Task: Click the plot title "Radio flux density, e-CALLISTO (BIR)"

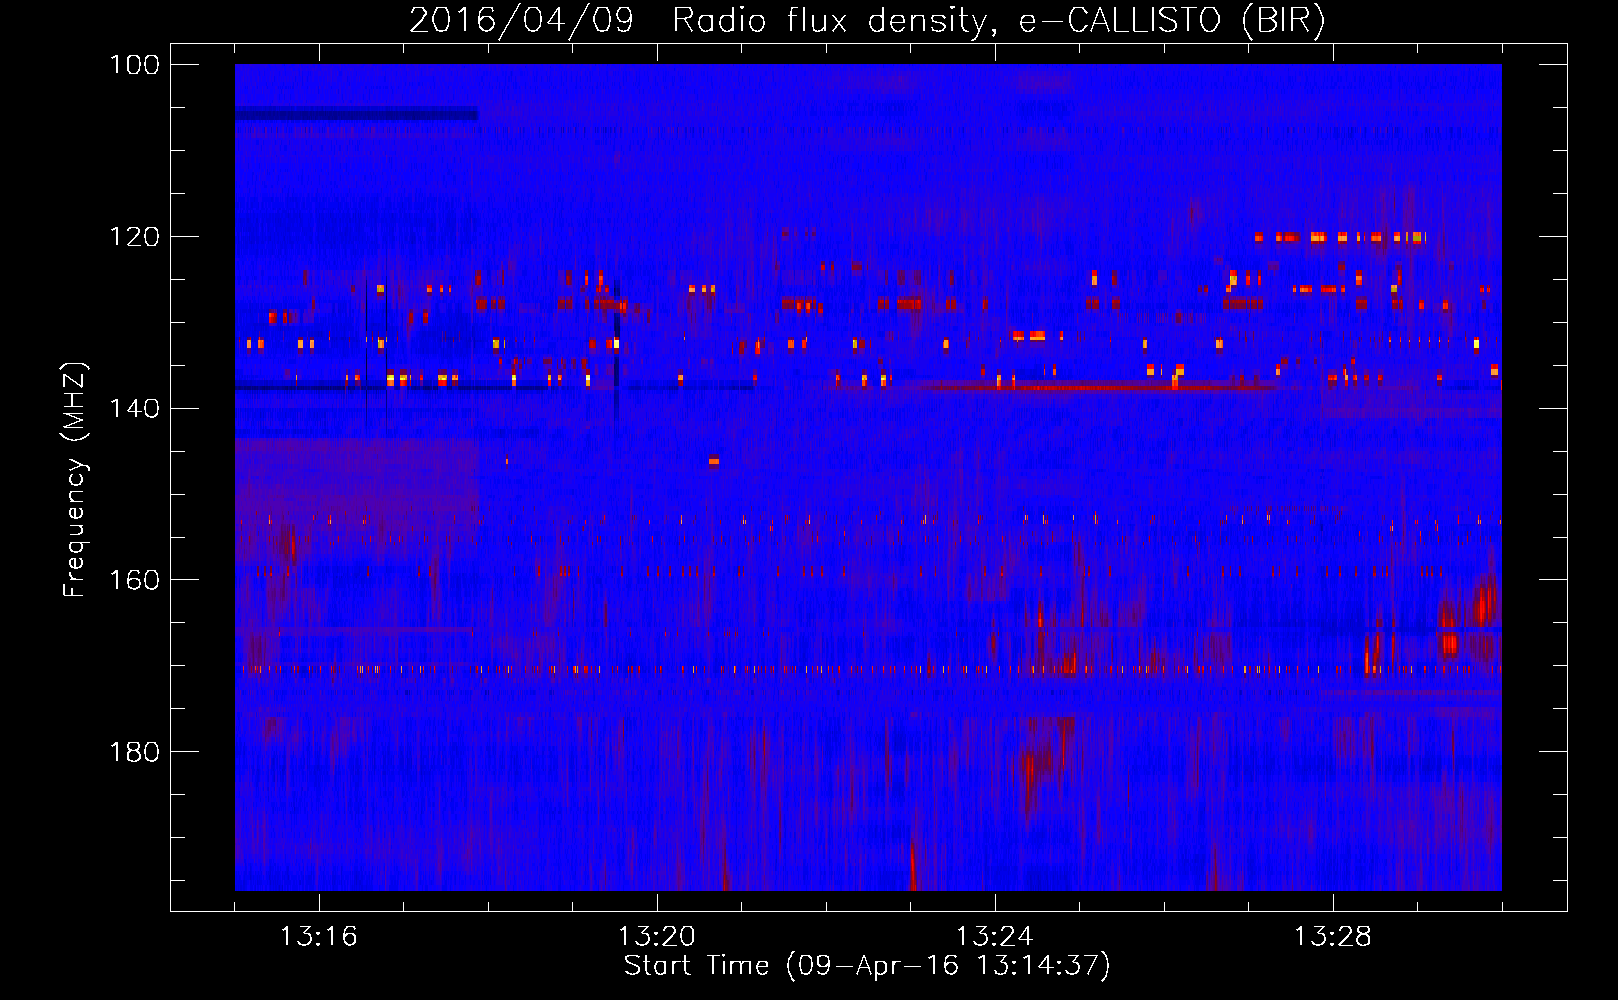Action: click(999, 20)
